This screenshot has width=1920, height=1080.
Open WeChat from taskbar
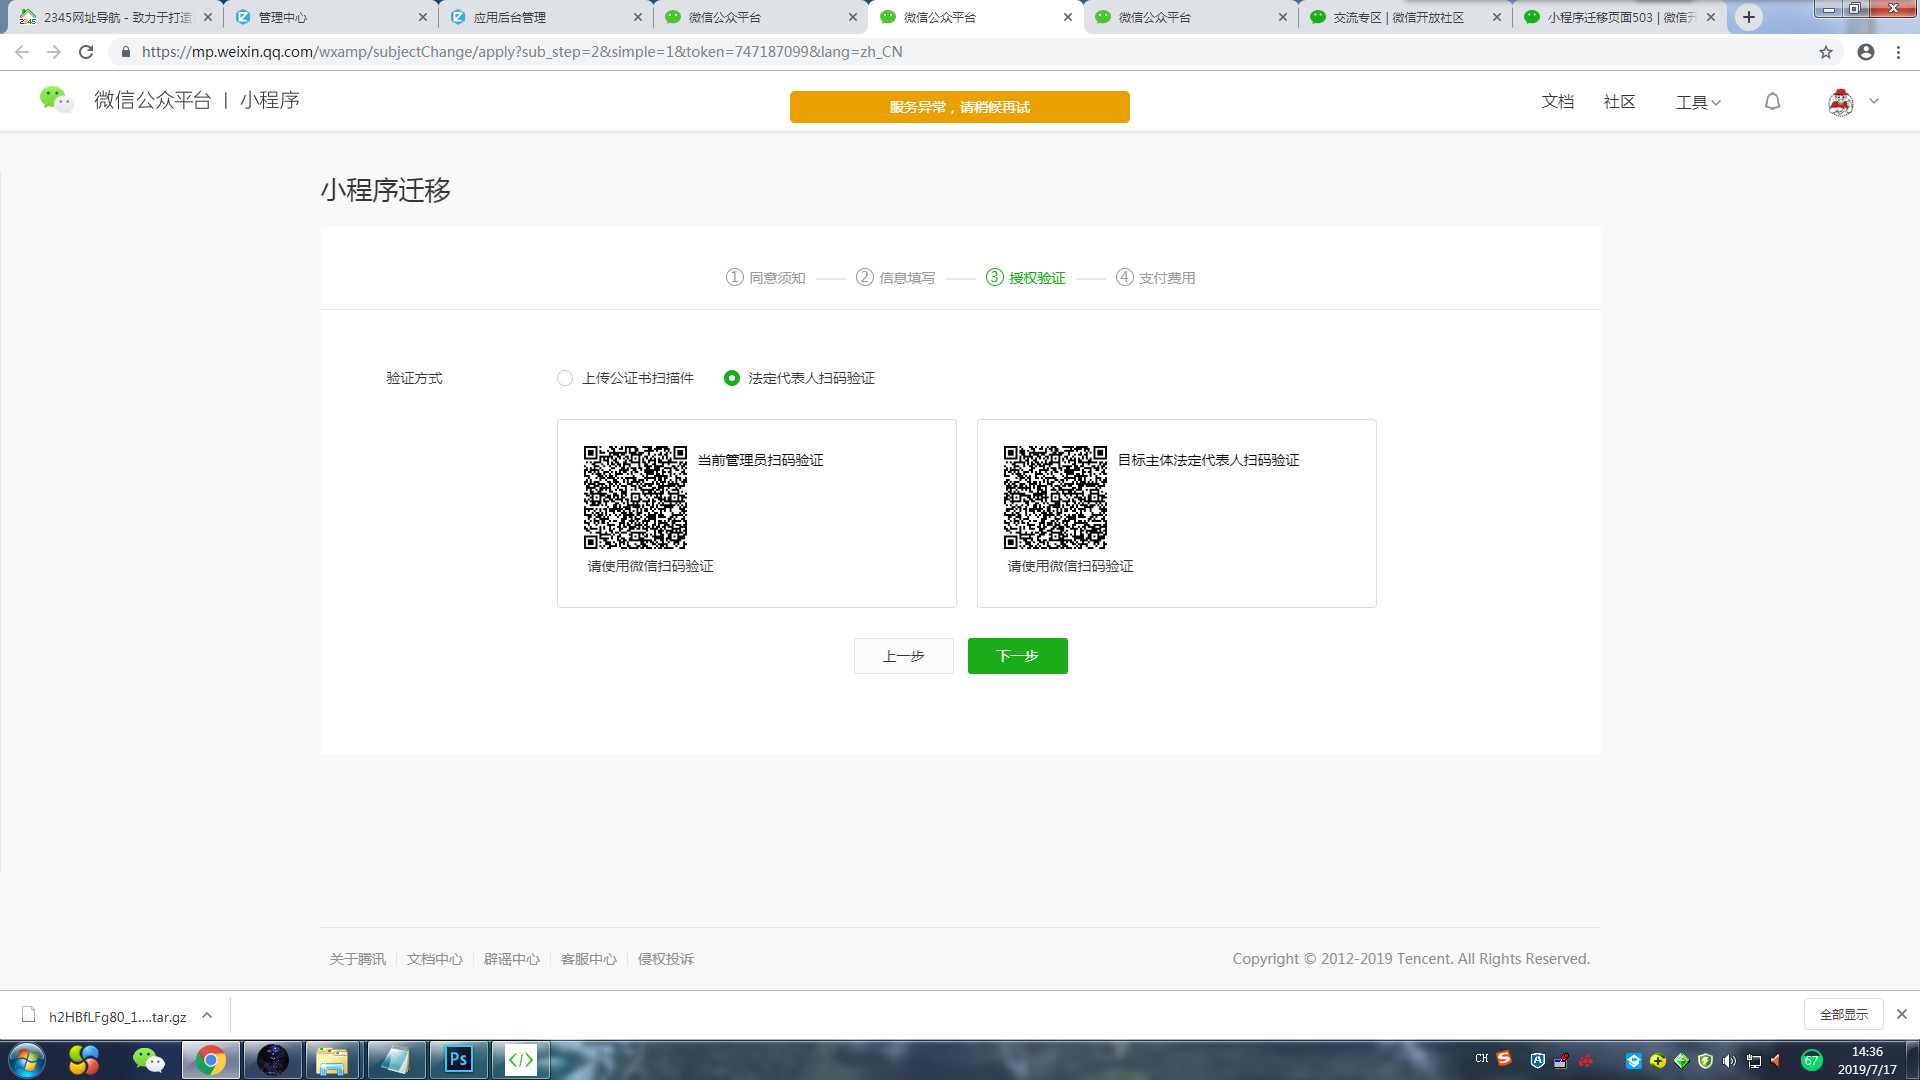[148, 1060]
